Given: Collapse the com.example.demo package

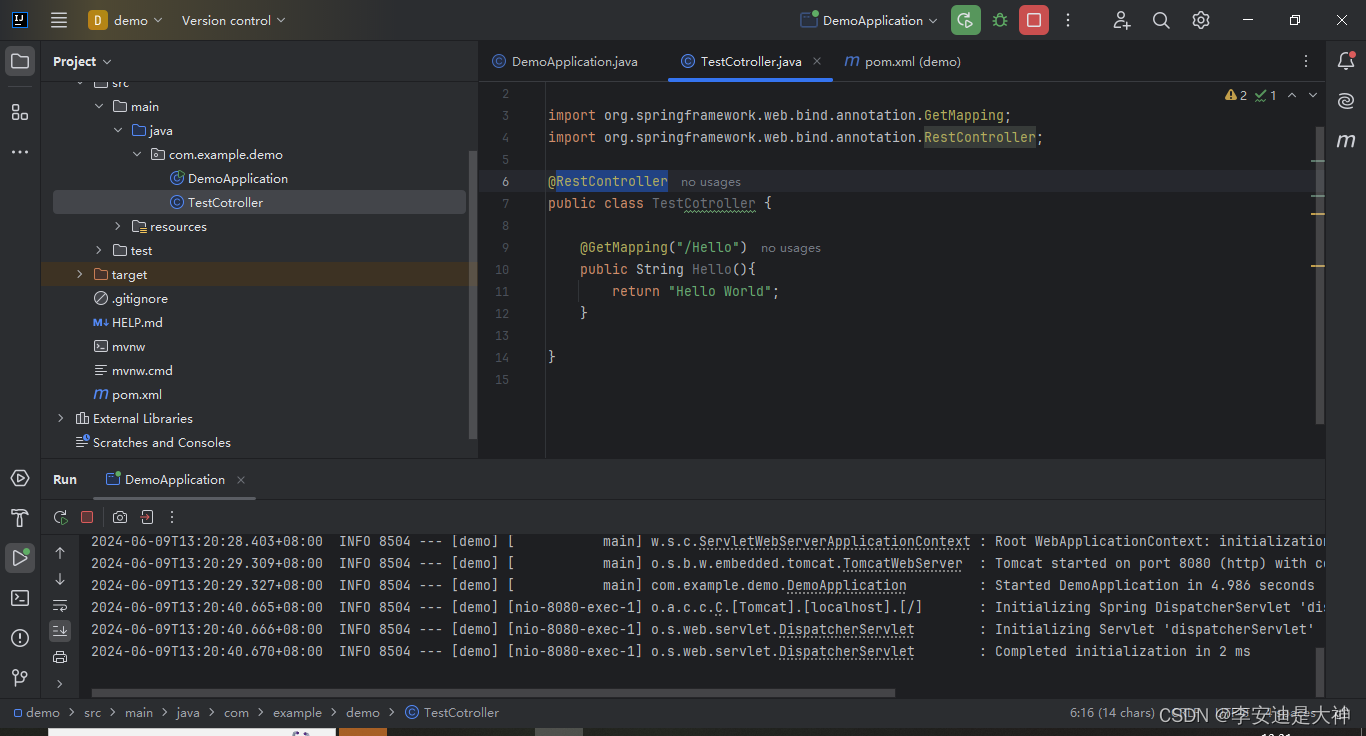Looking at the screenshot, I should click(x=137, y=154).
